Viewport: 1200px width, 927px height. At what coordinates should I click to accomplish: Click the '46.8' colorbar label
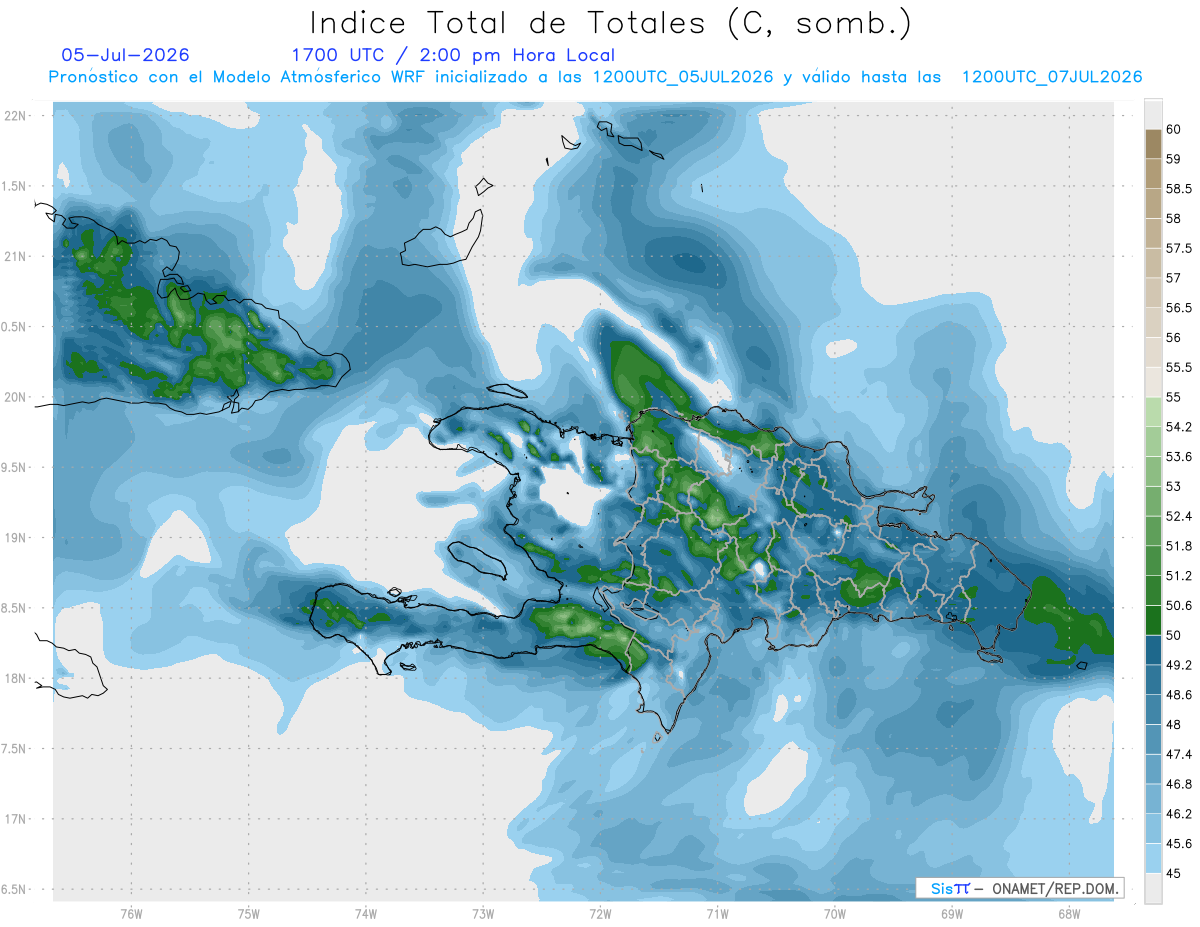pos(1179,784)
